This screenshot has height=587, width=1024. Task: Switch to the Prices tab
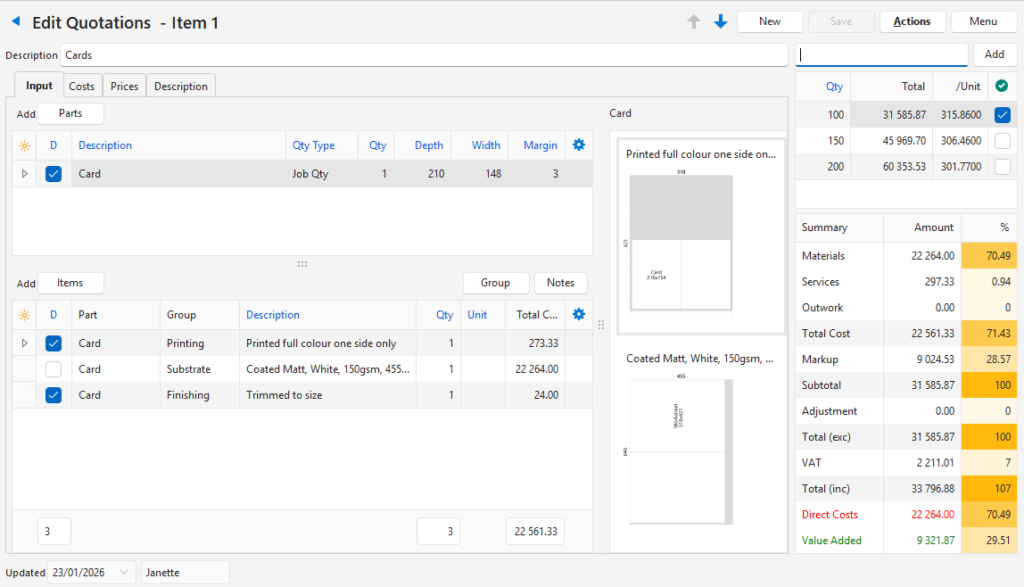click(x=123, y=85)
